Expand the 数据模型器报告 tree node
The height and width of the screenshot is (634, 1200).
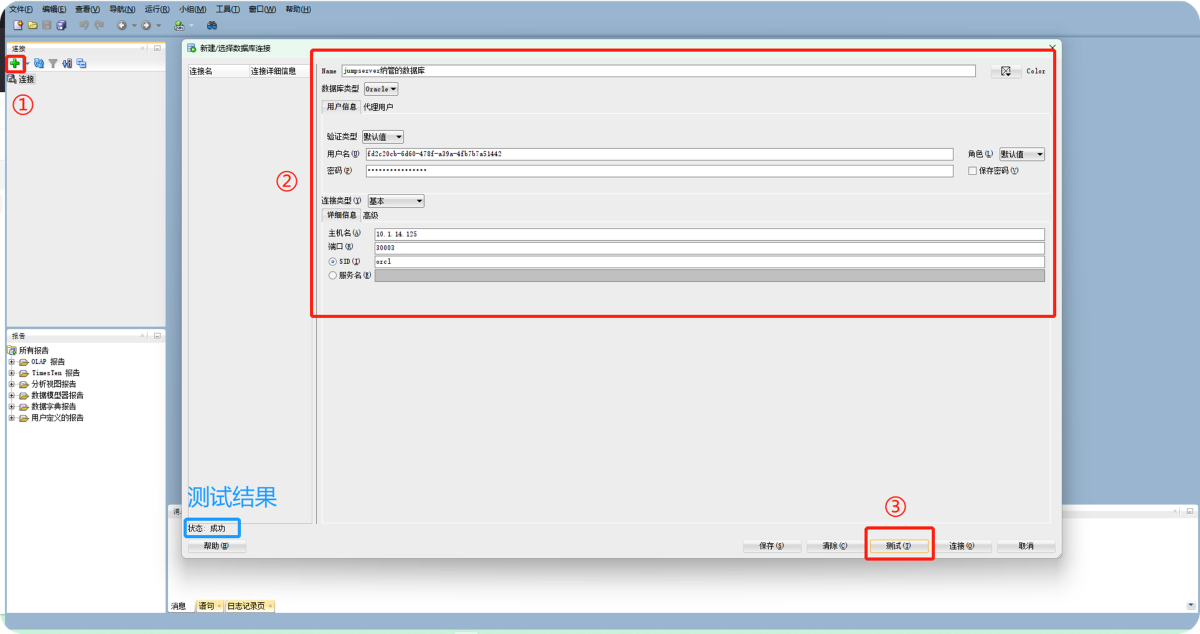coord(11,395)
